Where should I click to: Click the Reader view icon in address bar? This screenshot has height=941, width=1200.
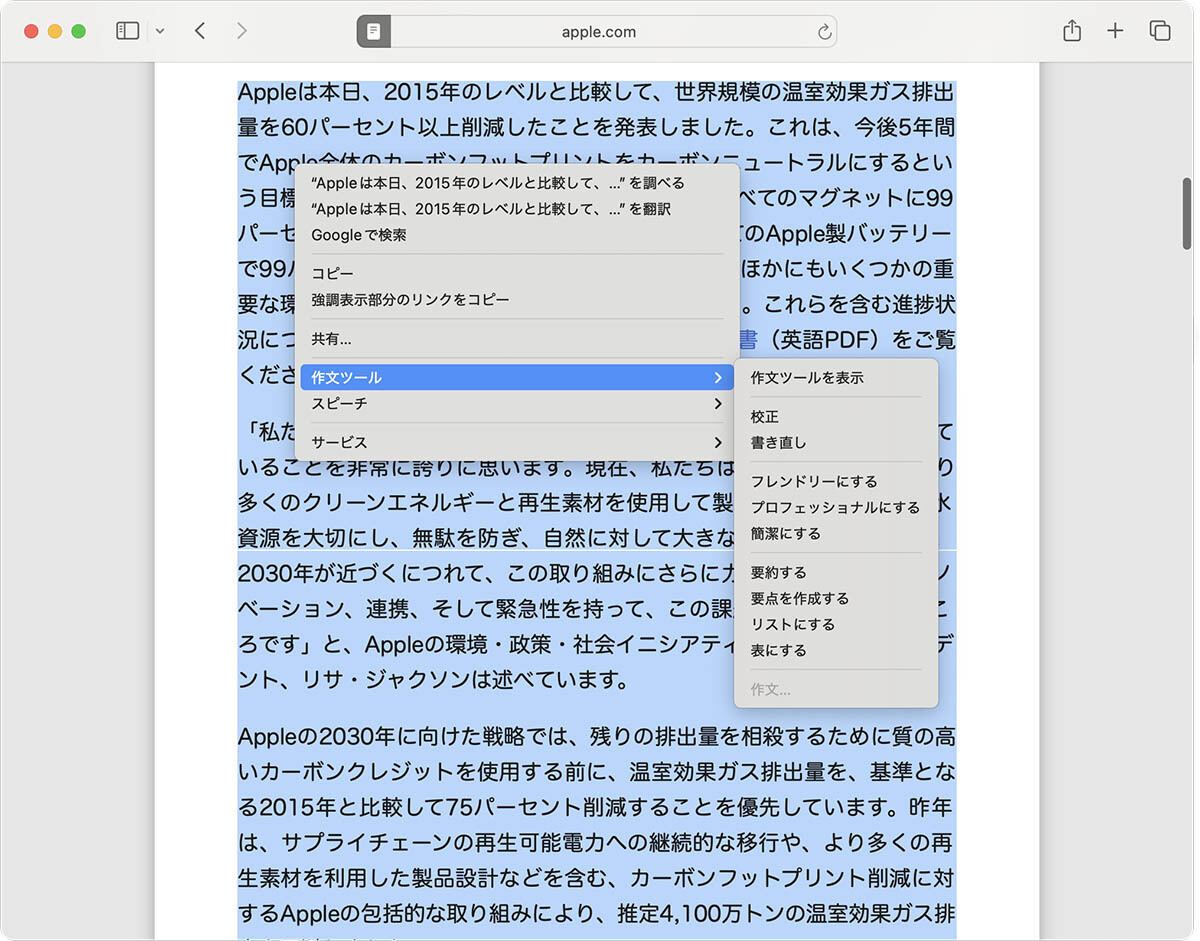(374, 31)
